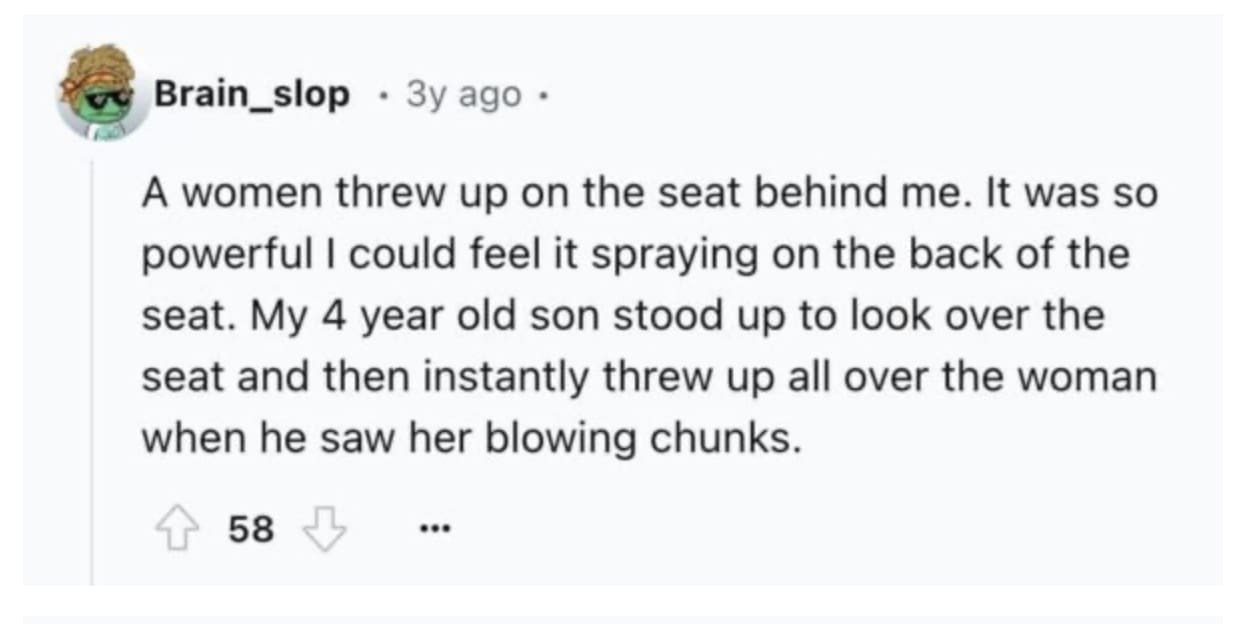Open the Brain_slop username profile link
Screen dimensions: 1260x624
(251, 95)
